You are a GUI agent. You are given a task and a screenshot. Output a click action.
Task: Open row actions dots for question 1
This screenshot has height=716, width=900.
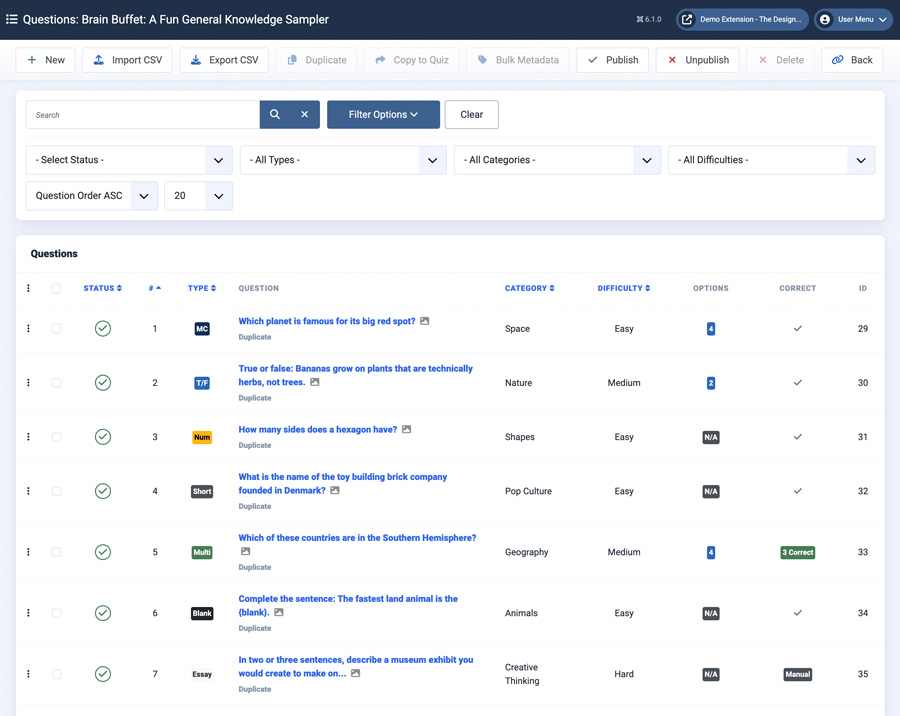click(28, 328)
